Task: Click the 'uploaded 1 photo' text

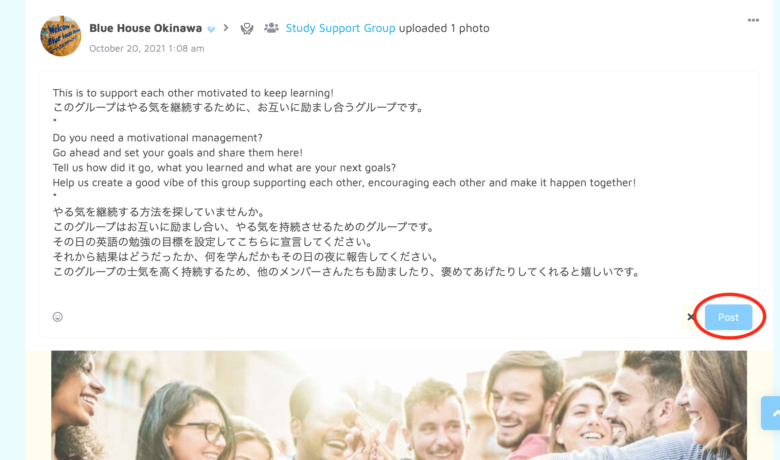Action: click(444, 28)
